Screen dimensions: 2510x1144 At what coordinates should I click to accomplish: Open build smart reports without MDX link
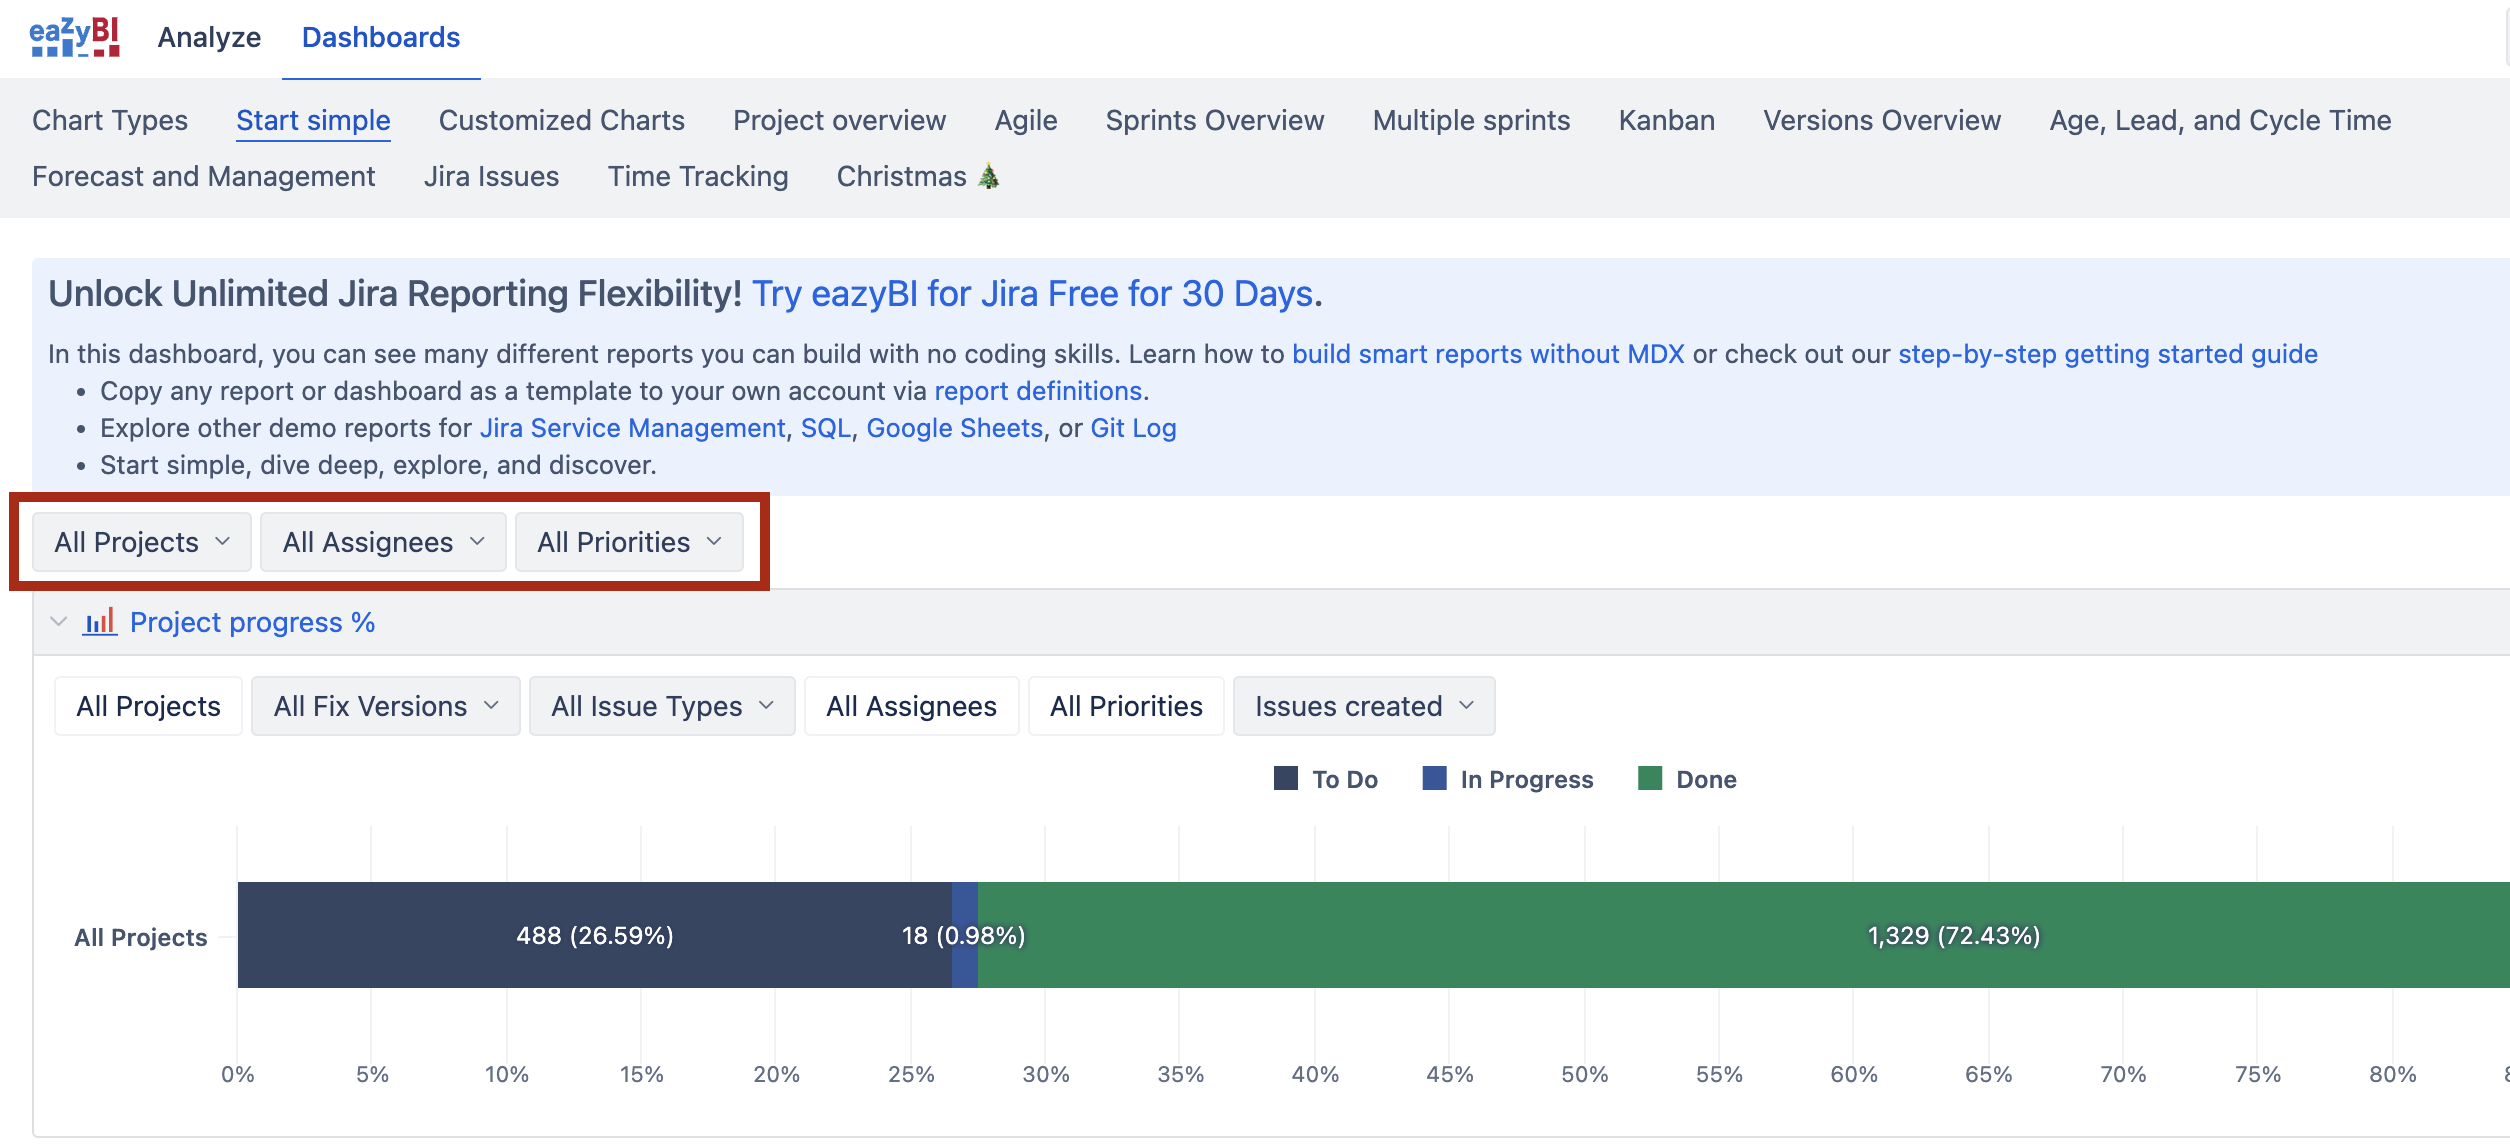pos(1488,354)
